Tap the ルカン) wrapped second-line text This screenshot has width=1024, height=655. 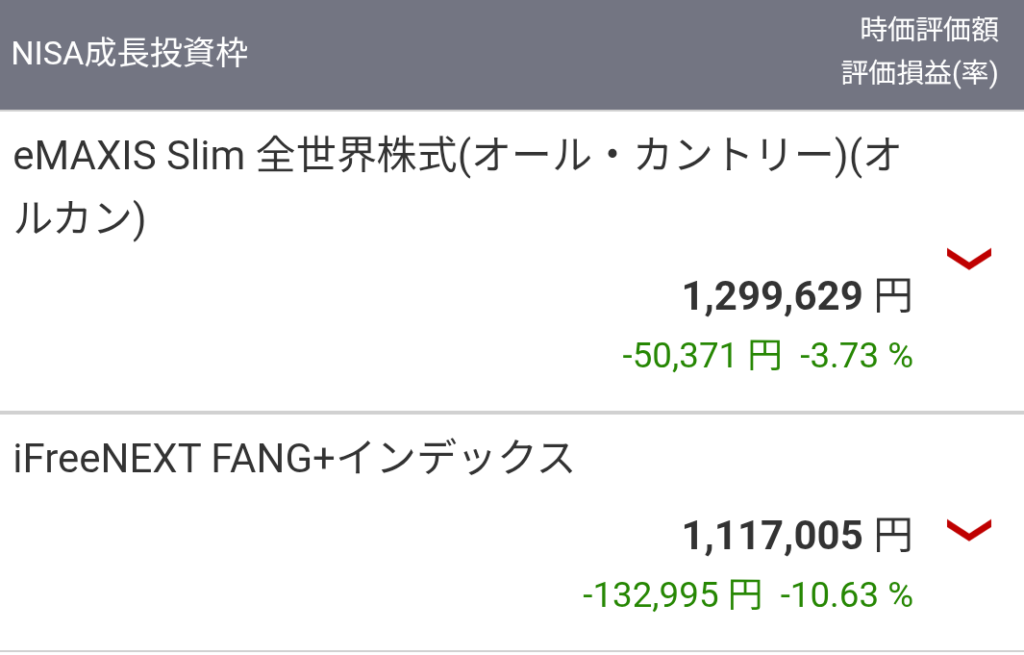click(x=80, y=216)
